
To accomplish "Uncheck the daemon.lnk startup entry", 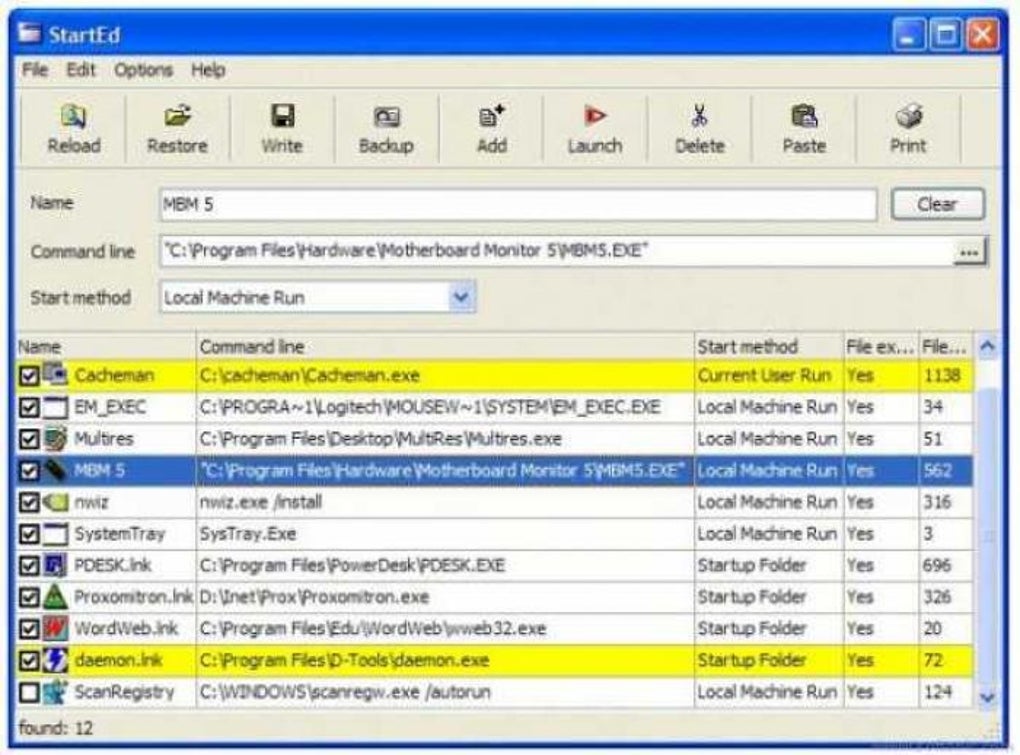I will (29, 660).
